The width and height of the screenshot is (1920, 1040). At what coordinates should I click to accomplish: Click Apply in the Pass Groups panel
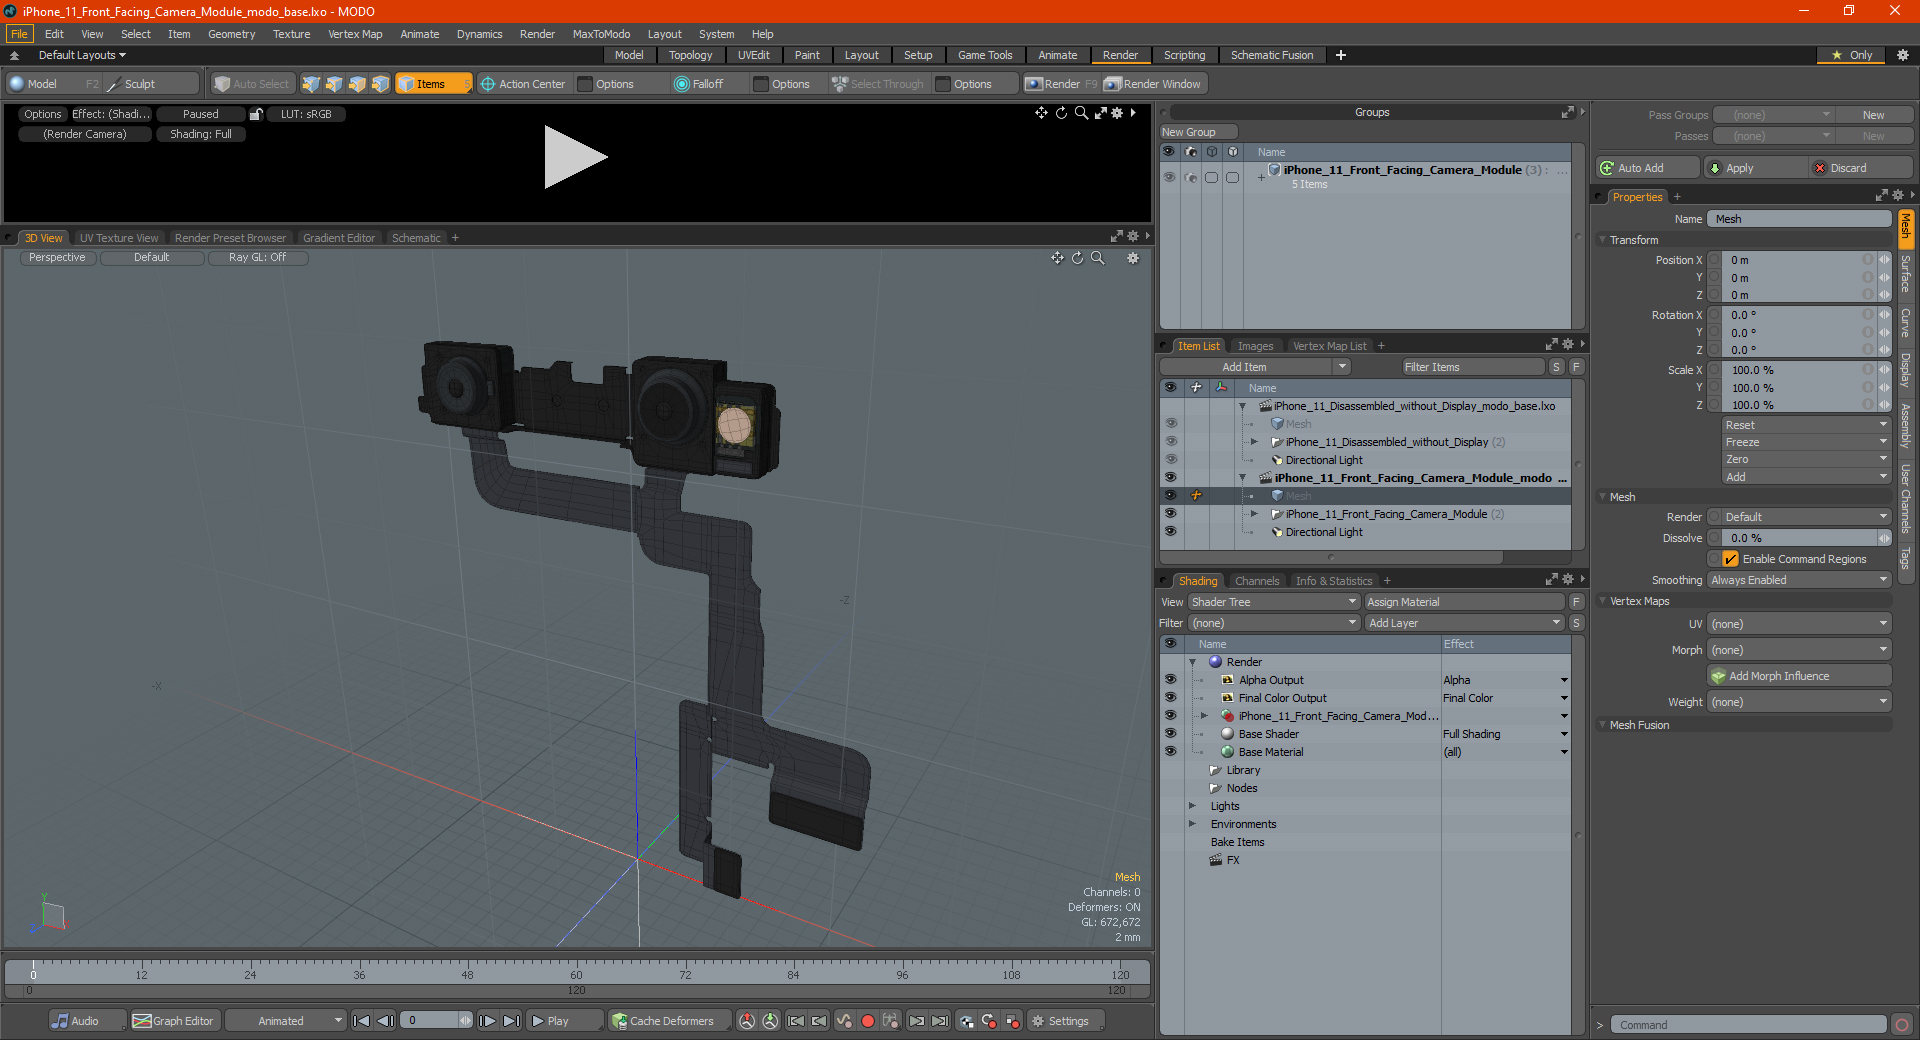click(1755, 168)
